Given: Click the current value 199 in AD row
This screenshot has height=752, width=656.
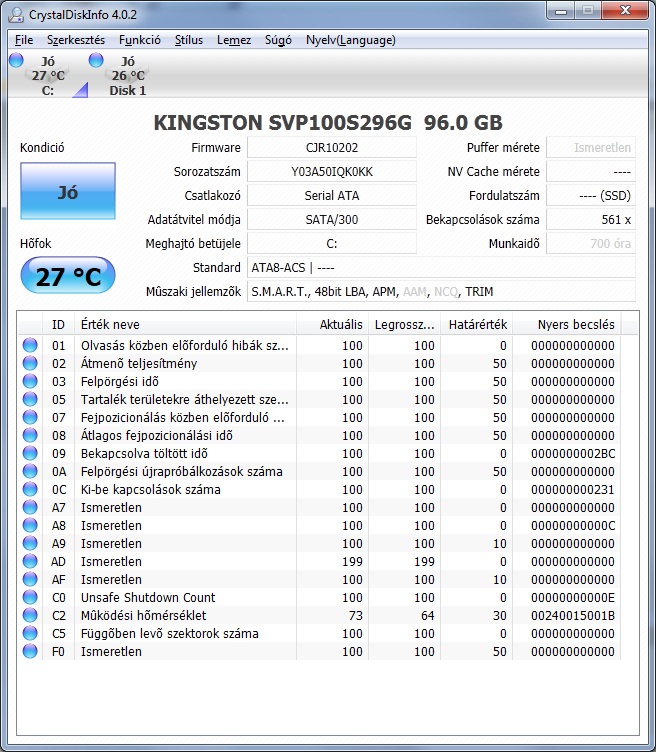Looking at the screenshot, I should coord(352,561).
